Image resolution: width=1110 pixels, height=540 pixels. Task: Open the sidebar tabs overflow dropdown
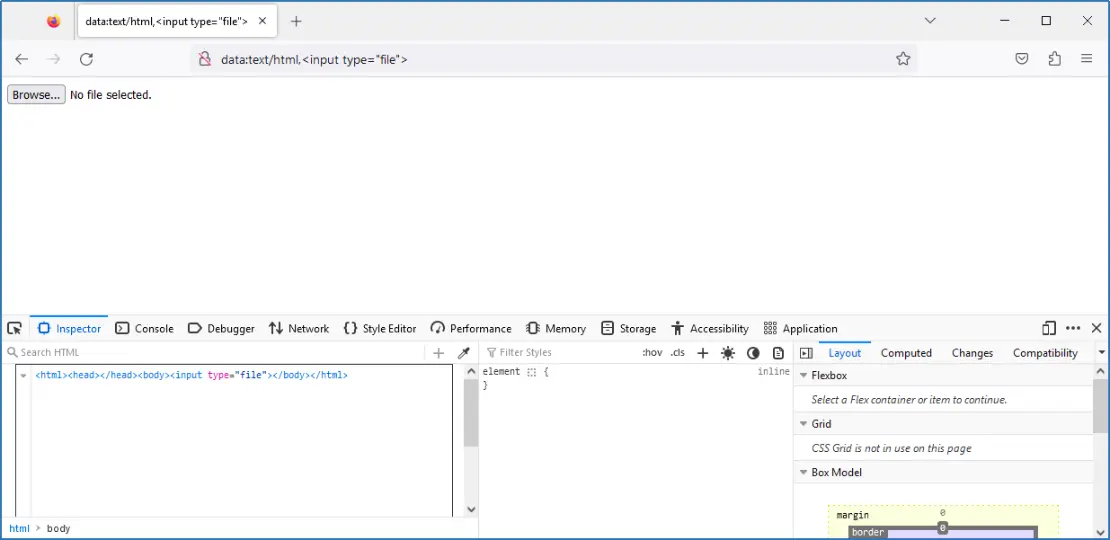click(1101, 352)
